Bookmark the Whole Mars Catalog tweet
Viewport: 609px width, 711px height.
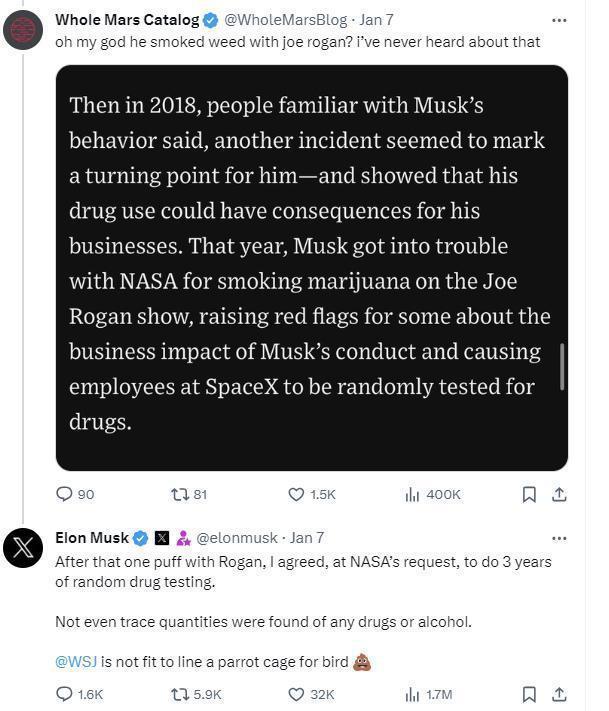click(x=530, y=494)
